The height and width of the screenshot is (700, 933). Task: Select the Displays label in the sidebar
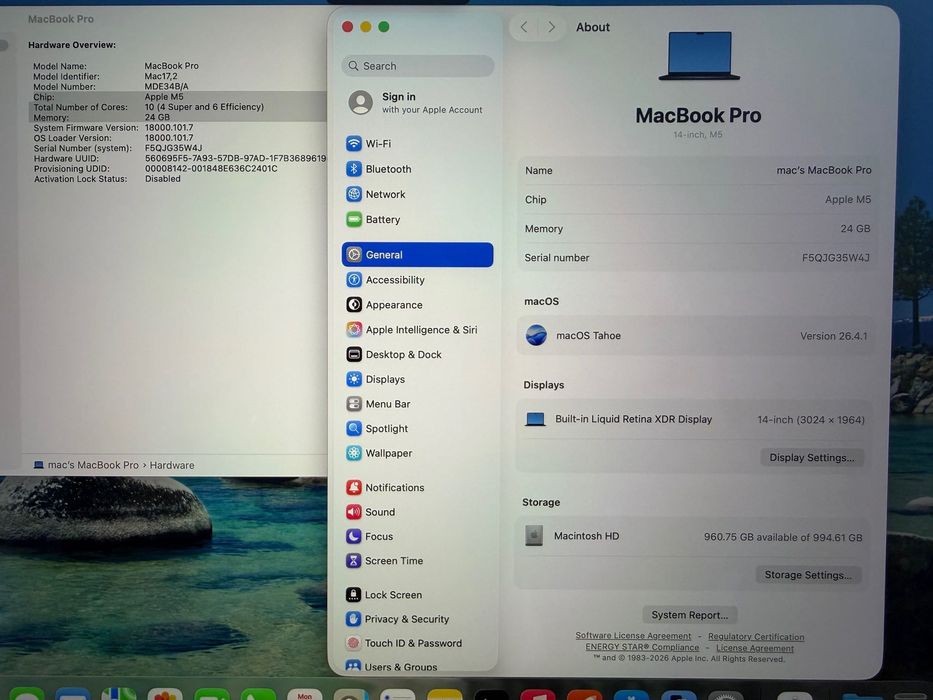[x=385, y=379]
